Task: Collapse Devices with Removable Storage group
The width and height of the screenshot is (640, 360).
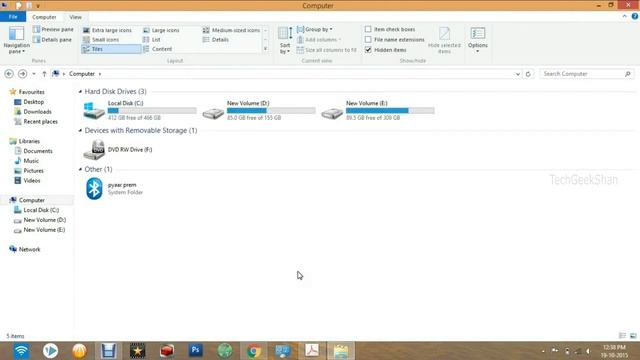Action: coord(80,131)
